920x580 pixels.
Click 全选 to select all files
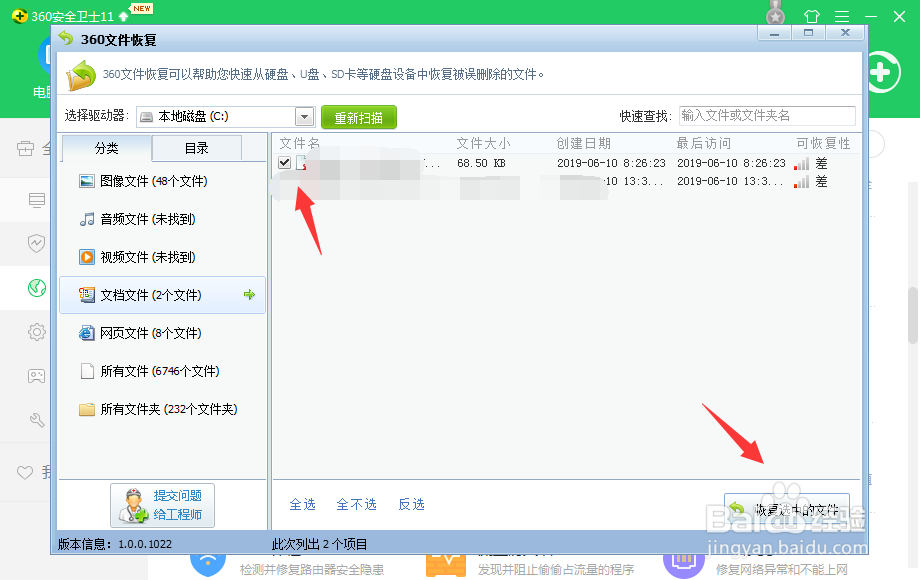[302, 505]
